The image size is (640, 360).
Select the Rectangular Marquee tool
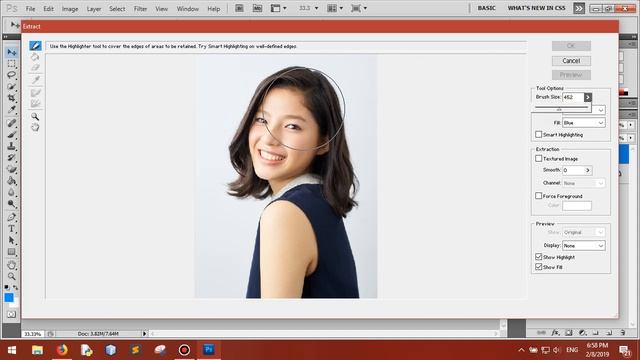pyautogui.click(x=11, y=64)
